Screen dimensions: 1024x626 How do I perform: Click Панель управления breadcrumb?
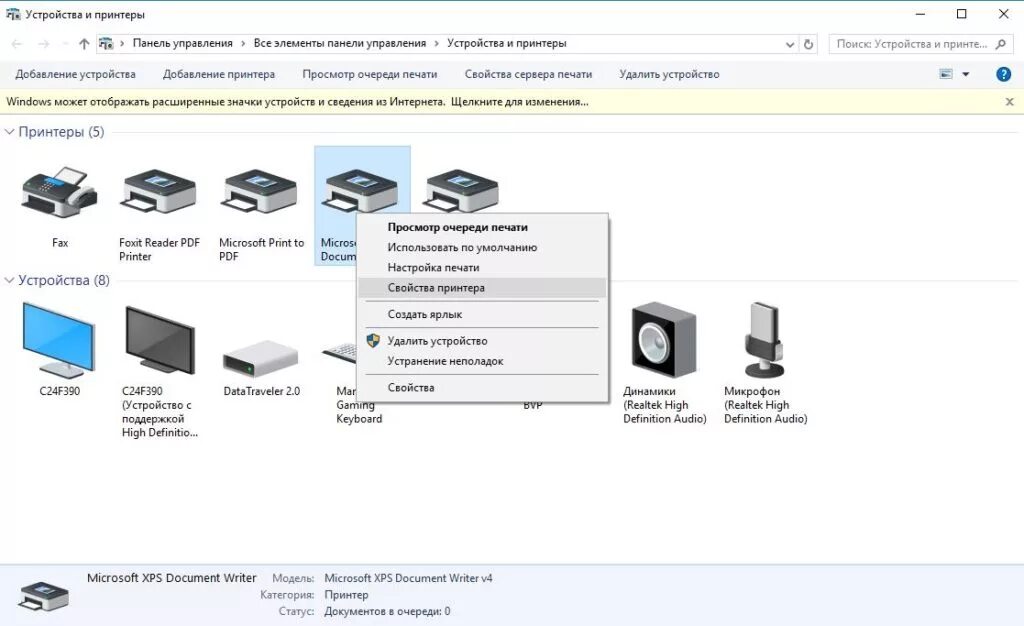(x=183, y=43)
